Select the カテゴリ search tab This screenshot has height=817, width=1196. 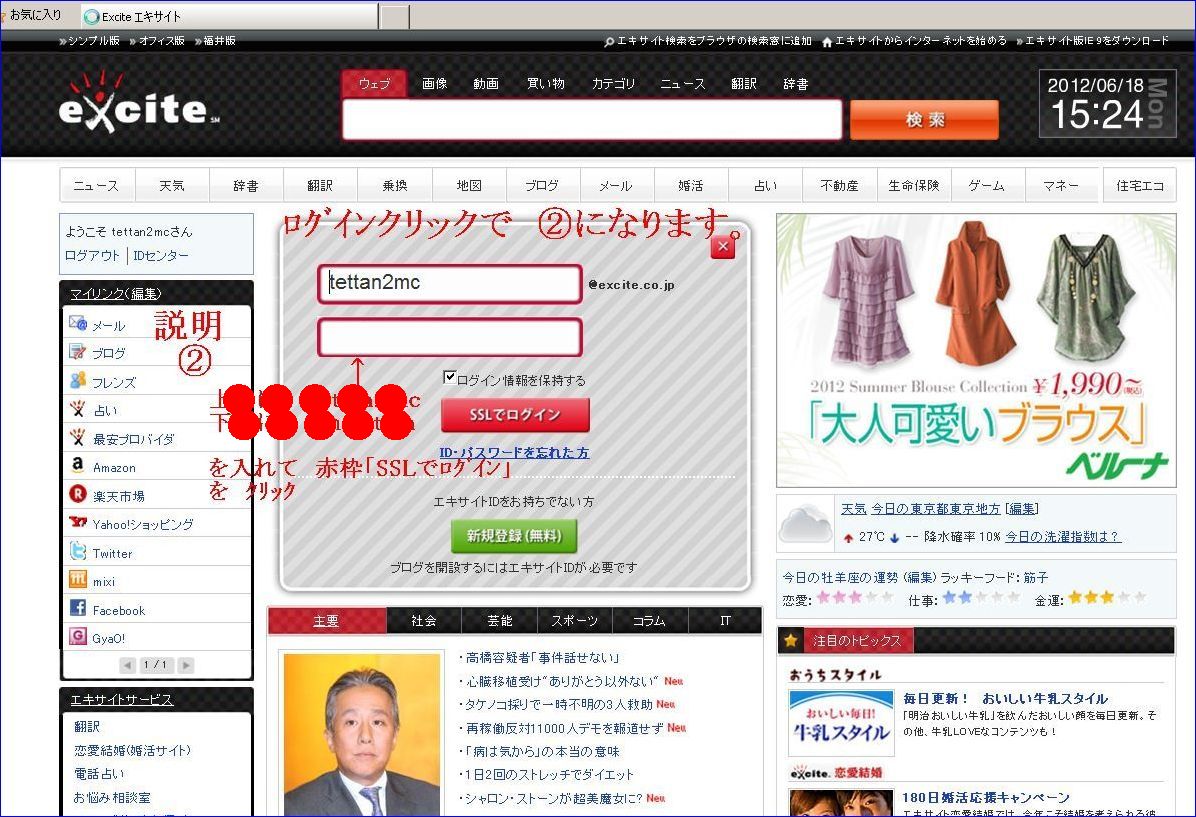pos(613,84)
